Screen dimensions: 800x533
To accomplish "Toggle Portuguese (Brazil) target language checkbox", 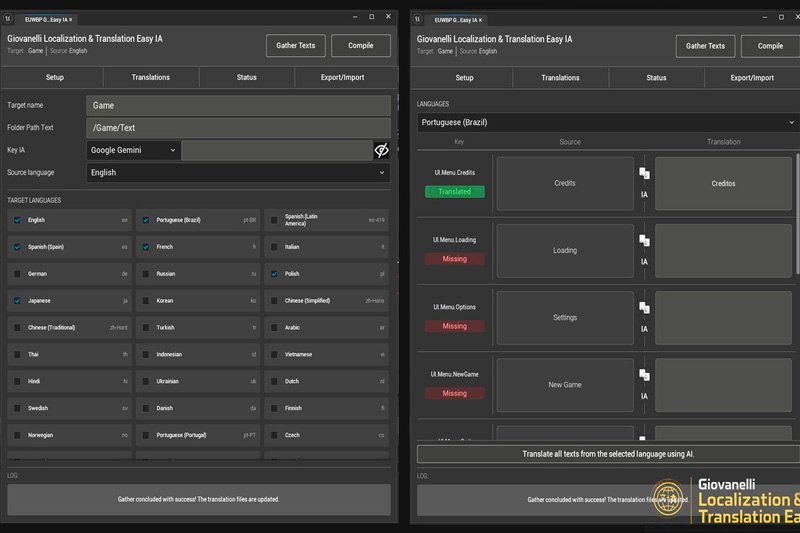I will [146, 220].
